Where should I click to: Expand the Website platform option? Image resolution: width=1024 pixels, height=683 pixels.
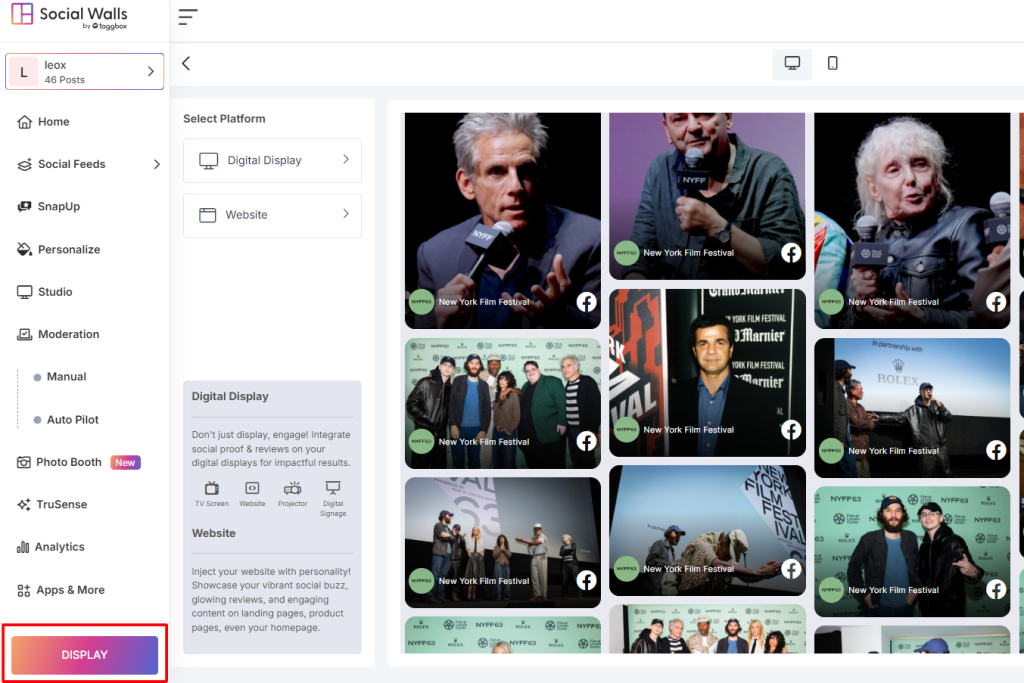tap(272, 215)
